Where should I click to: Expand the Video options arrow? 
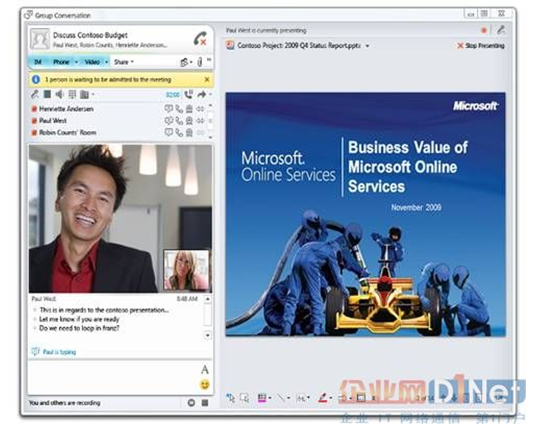pyautogui.click(x=106, y=62)
